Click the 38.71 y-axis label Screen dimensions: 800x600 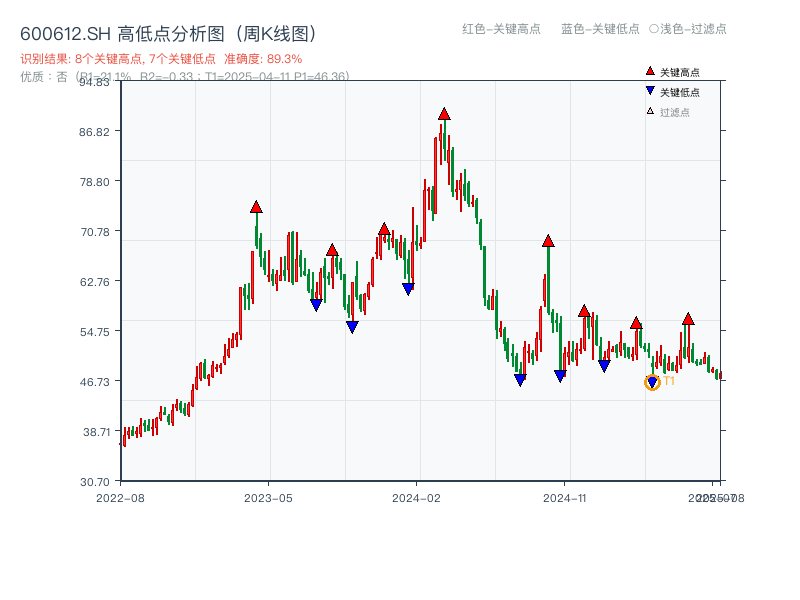[x=96, y=432]
